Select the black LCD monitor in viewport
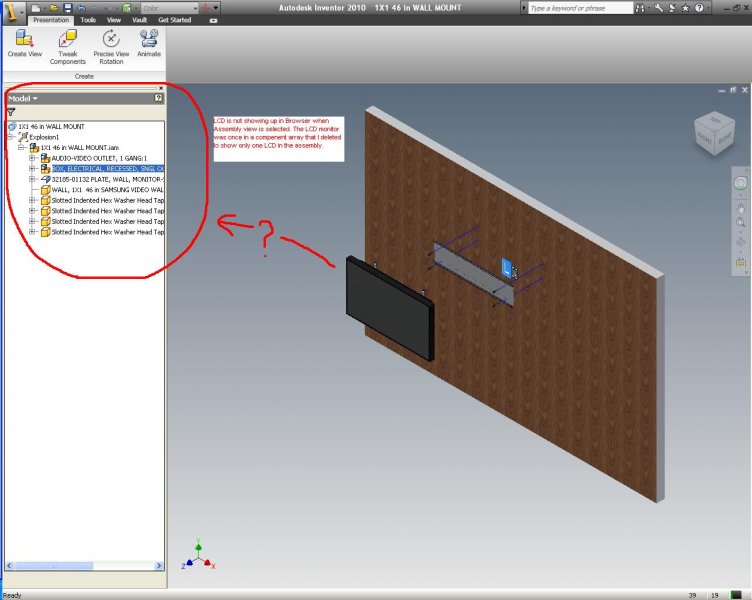 click(390, 308)
